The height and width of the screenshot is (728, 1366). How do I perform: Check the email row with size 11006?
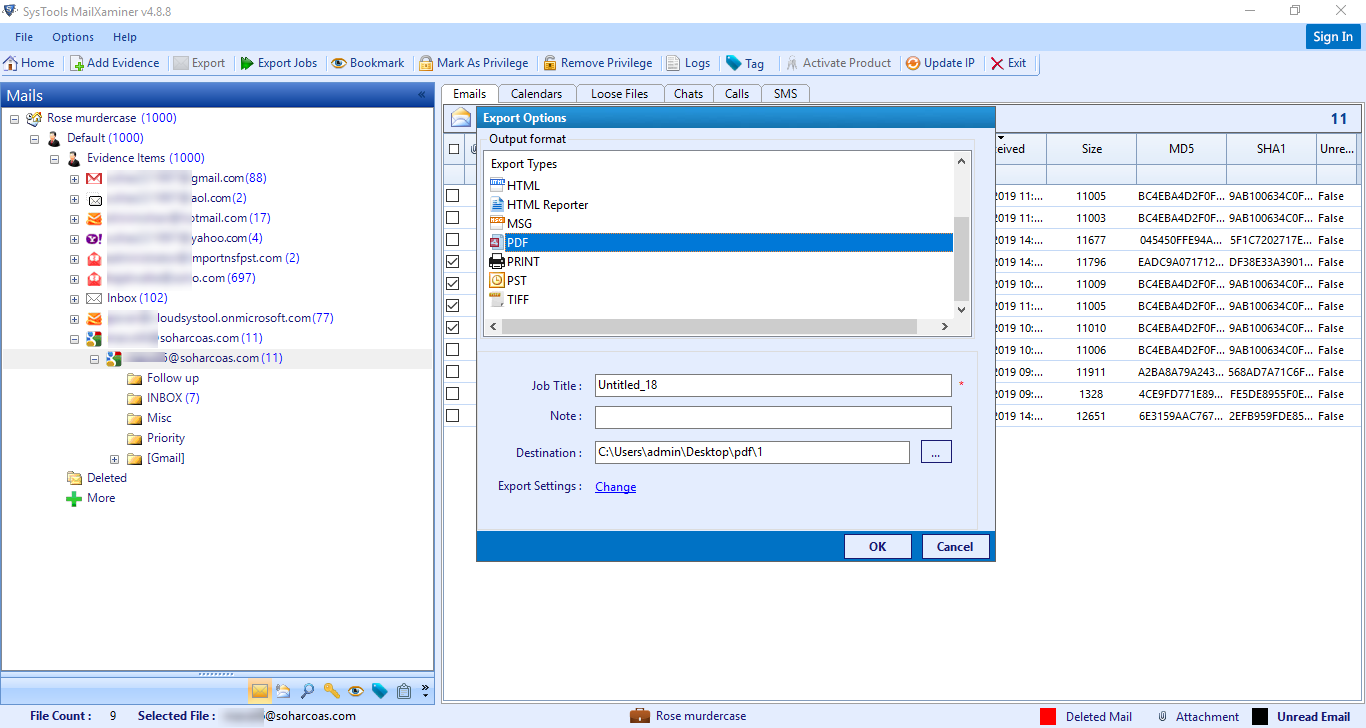tap(453, 349)
